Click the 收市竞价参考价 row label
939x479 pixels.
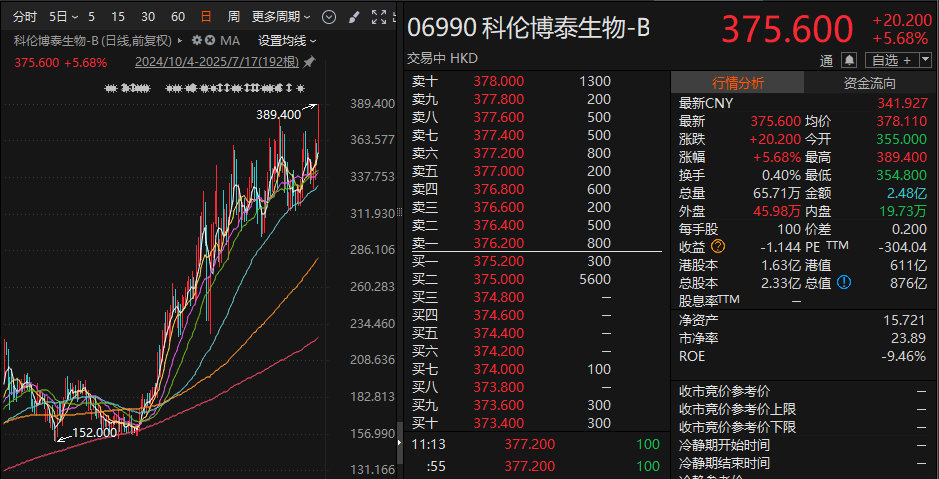(725, 392)
